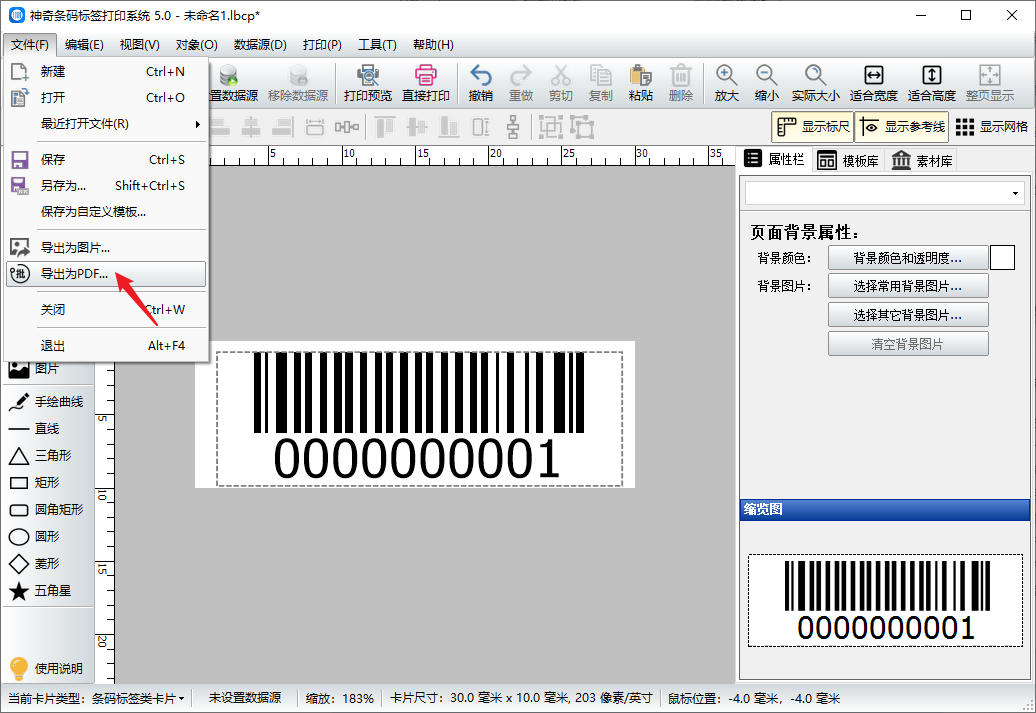Viewport: 1036px width, 713px height.
Task: Open the Object (对象) menu
Action: pyautogui.click(x=196, y=45)
